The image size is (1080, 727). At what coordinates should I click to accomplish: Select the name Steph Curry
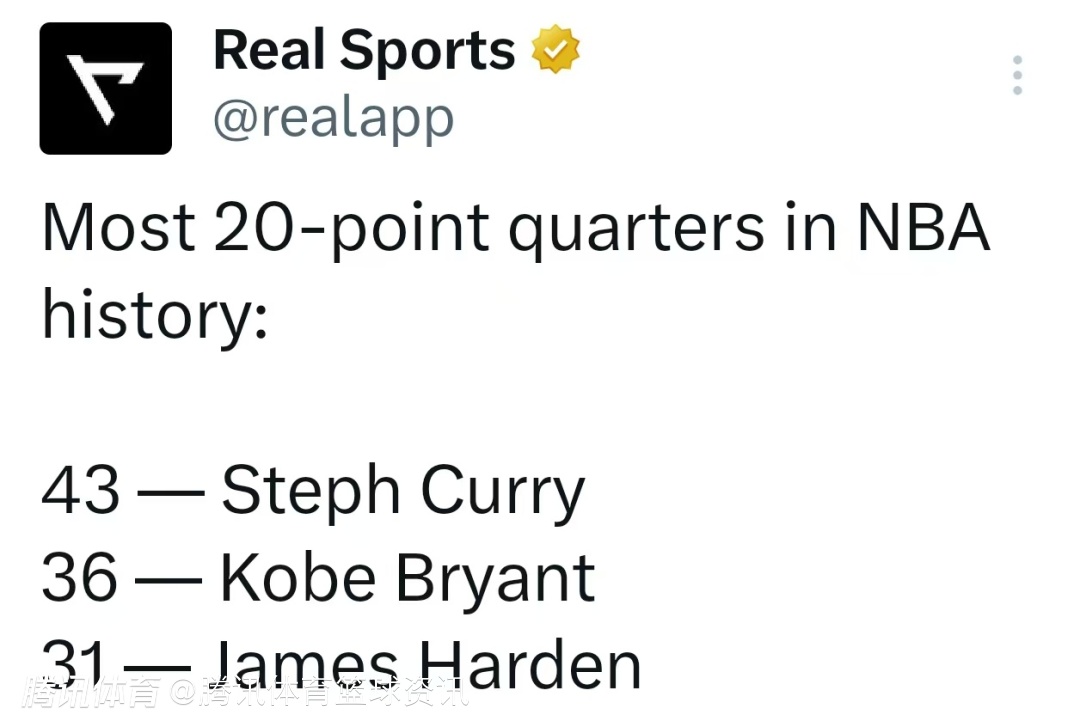click(x=402, y=491)
